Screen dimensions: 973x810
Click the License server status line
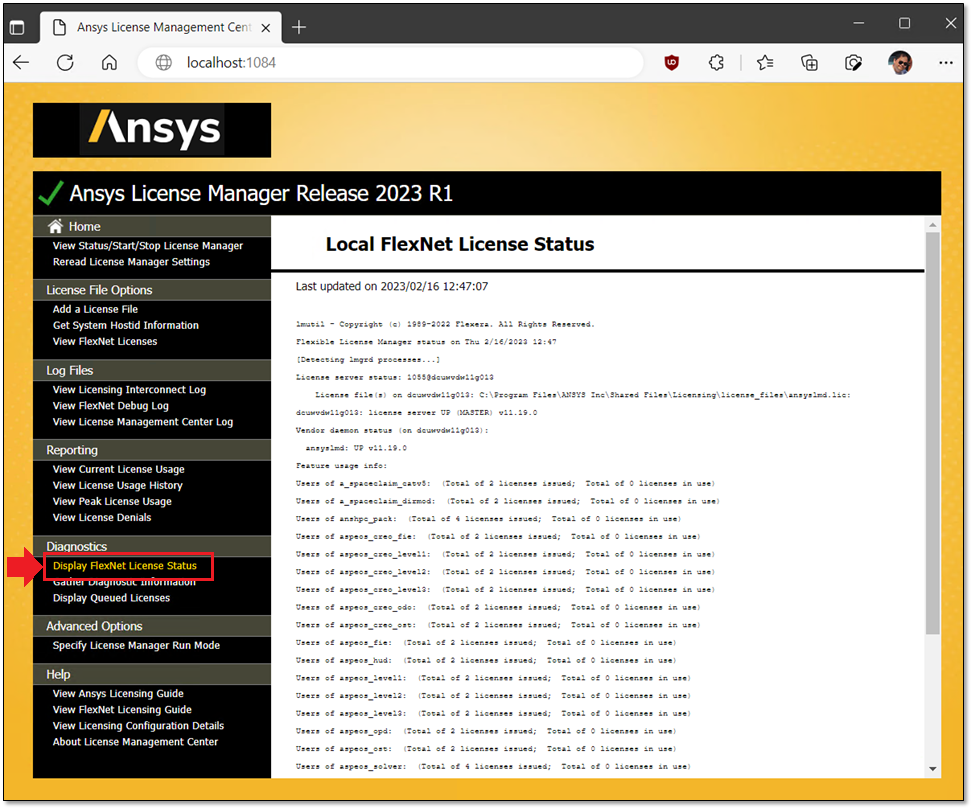395,377
